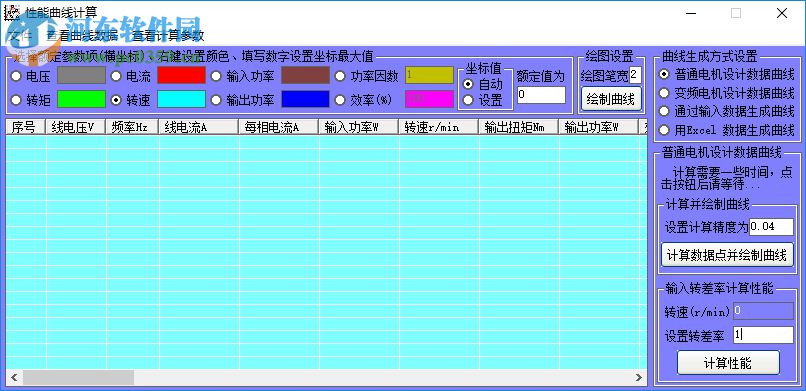The width and height of the screenshot is (806, 391).
Task: Click the gray 电压 color swatch
Action: point(81,75)
